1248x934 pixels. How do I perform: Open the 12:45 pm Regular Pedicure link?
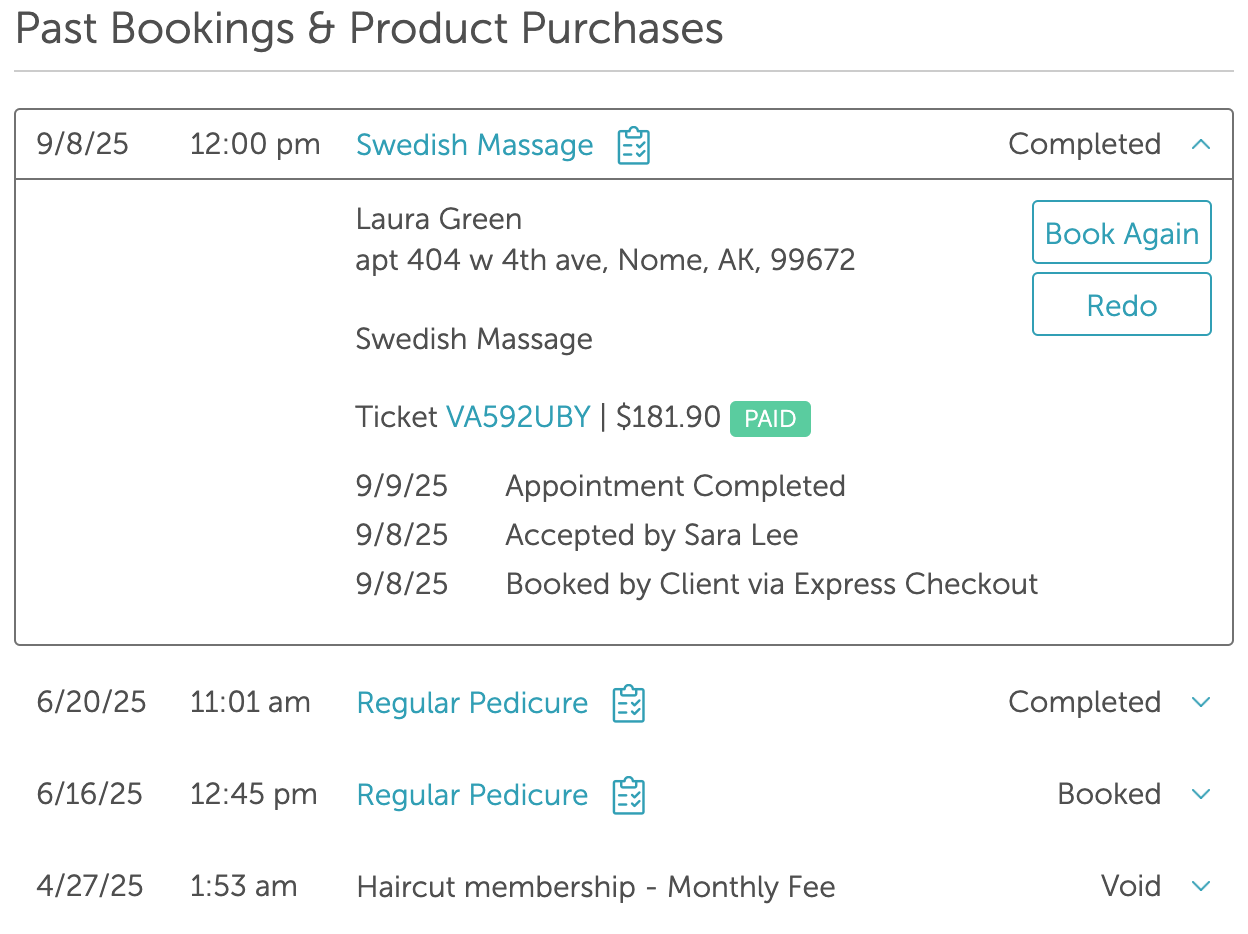[x=472, y=795]
